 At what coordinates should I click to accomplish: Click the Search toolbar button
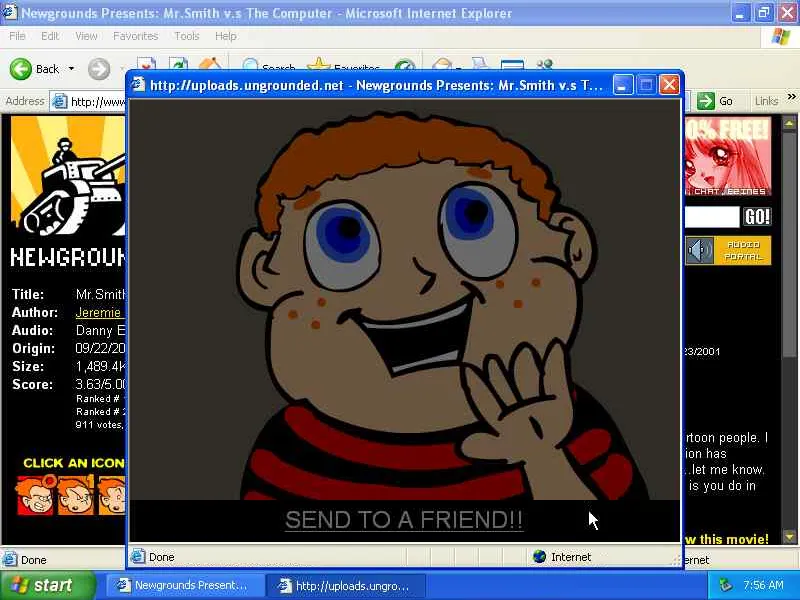pos(268,66)
